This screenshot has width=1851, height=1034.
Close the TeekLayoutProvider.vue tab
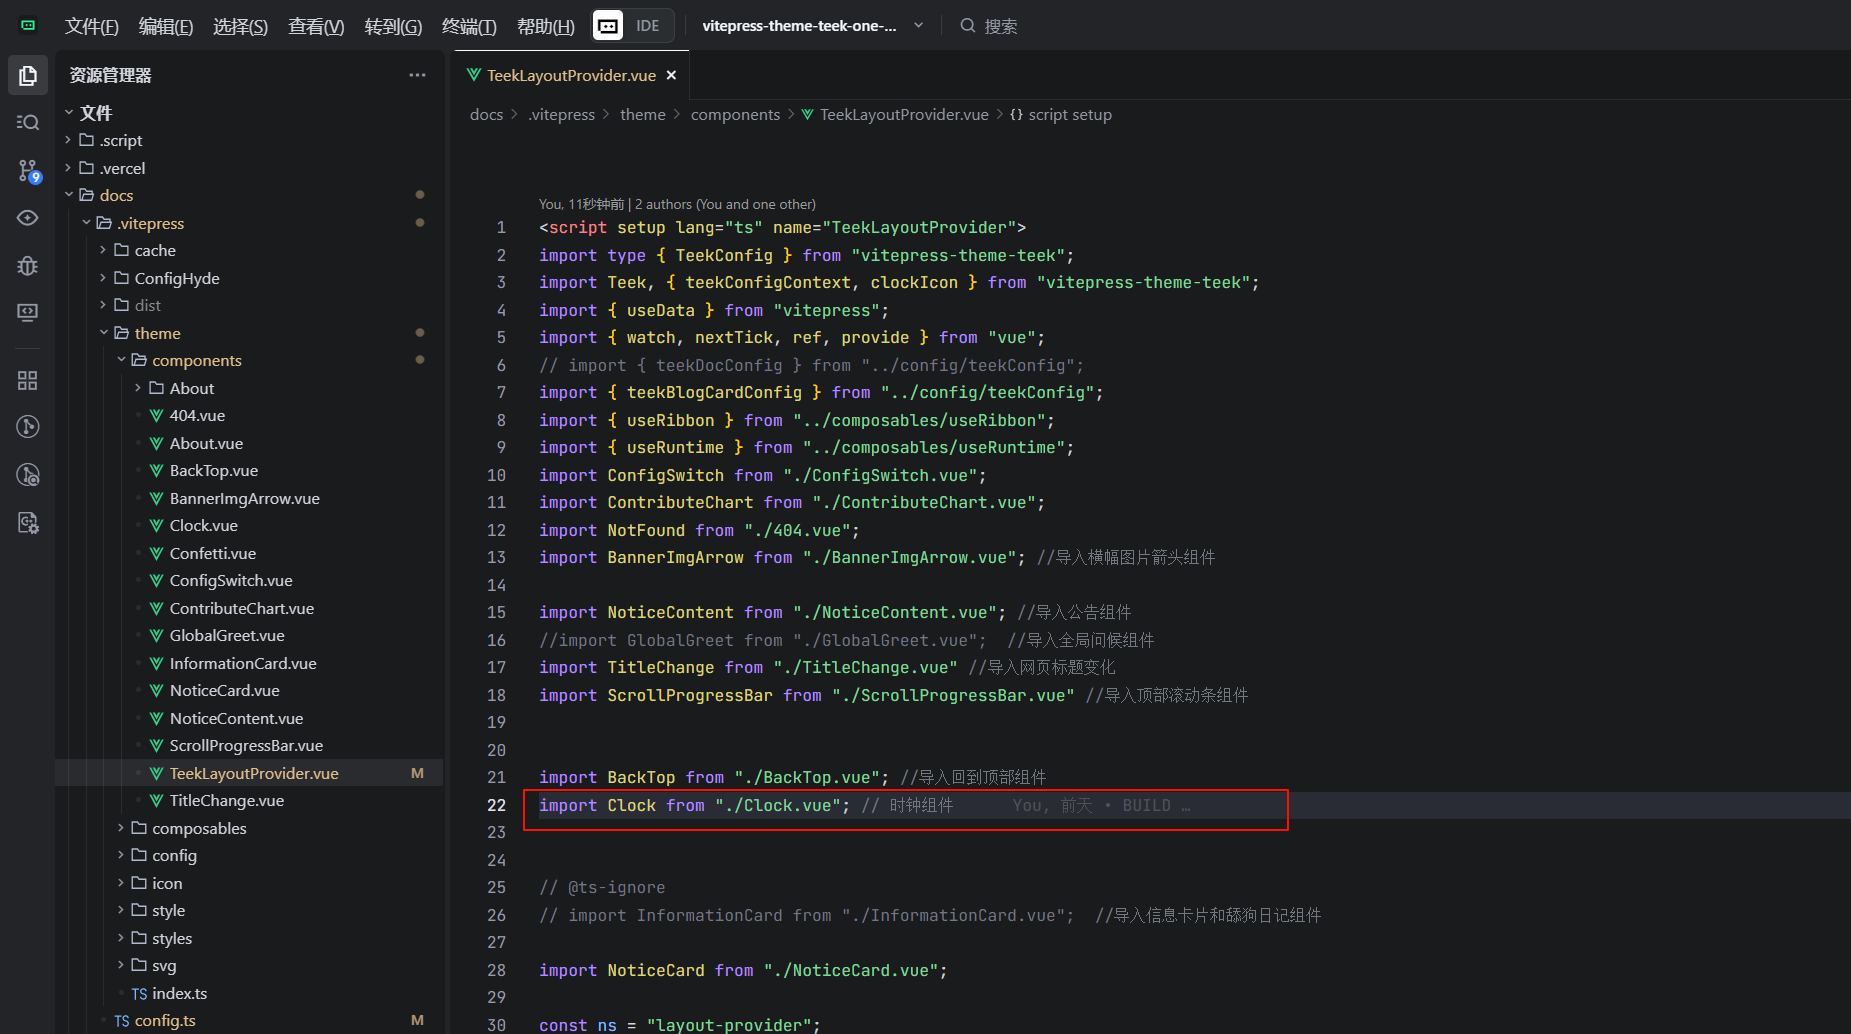pyautogui.click(x=671, y=75)
